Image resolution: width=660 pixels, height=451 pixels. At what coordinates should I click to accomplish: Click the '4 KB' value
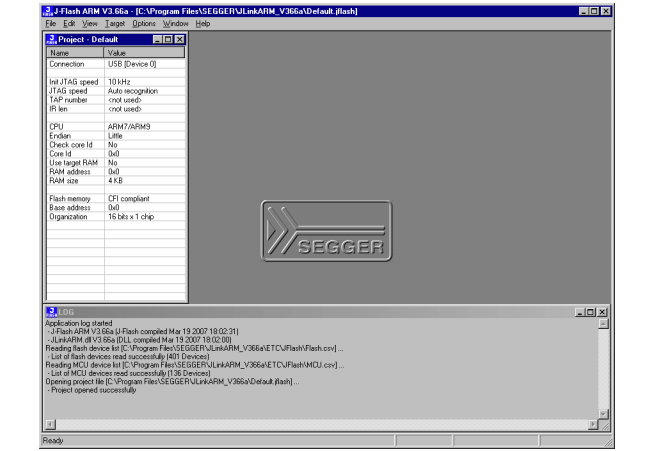pyautogui.click(x=115, y=181)
